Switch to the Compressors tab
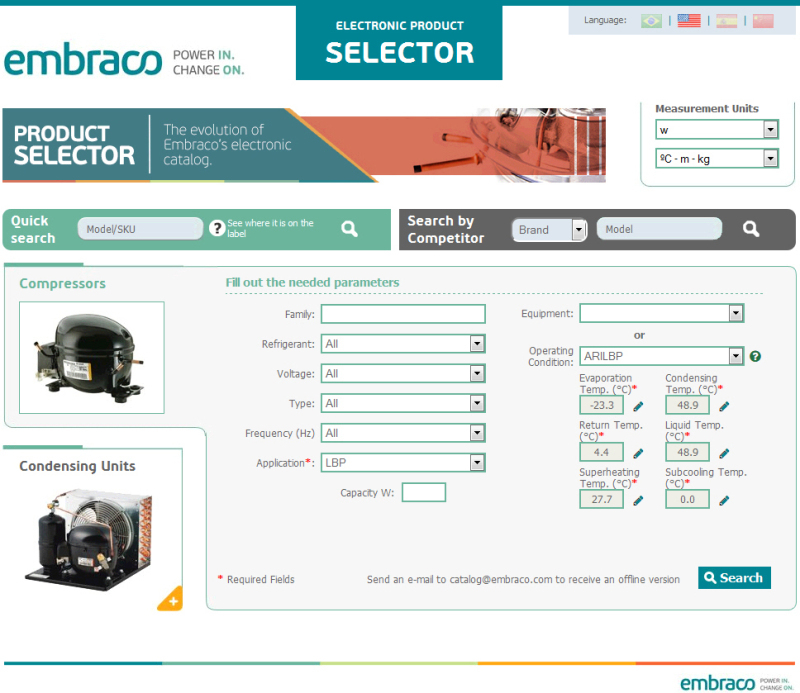 click(62, 283)
